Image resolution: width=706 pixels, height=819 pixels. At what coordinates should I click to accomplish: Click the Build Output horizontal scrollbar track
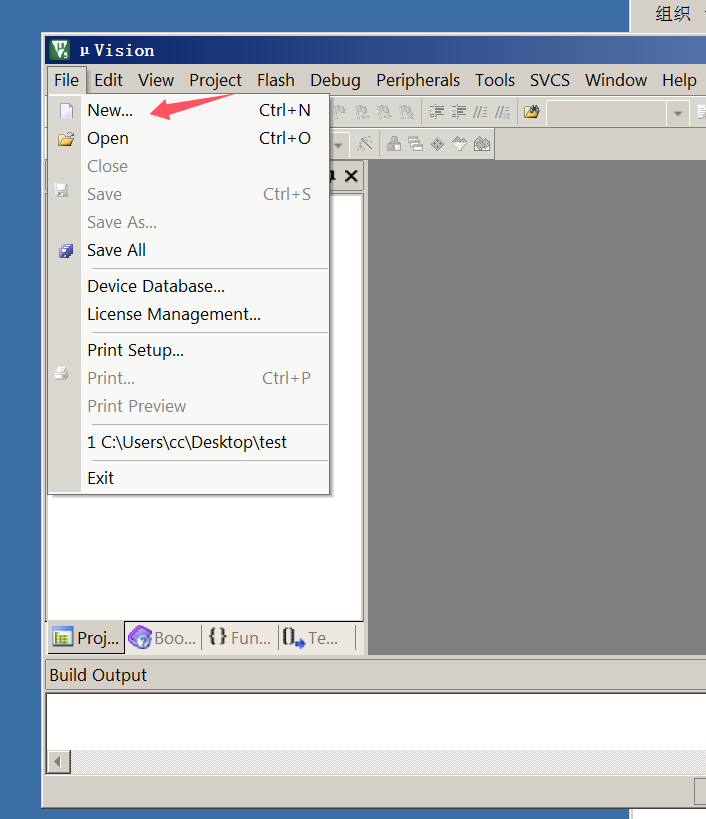click(389, 762)
